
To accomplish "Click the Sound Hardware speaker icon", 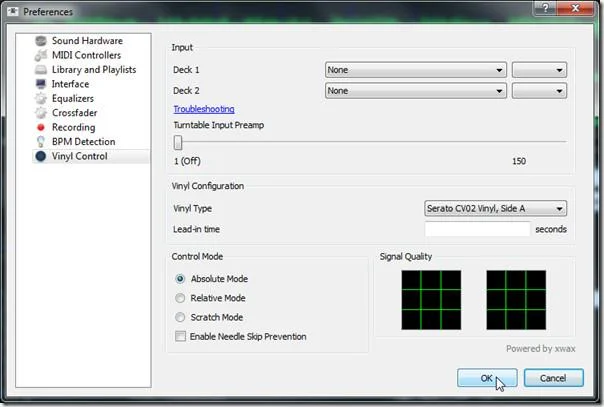I will click(x=40, y=41).
